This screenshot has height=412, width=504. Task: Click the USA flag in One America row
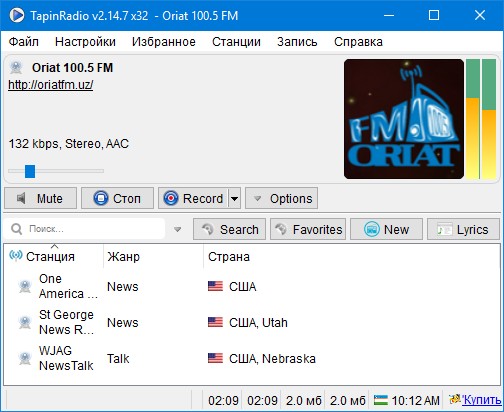click(x=215, y=286)
